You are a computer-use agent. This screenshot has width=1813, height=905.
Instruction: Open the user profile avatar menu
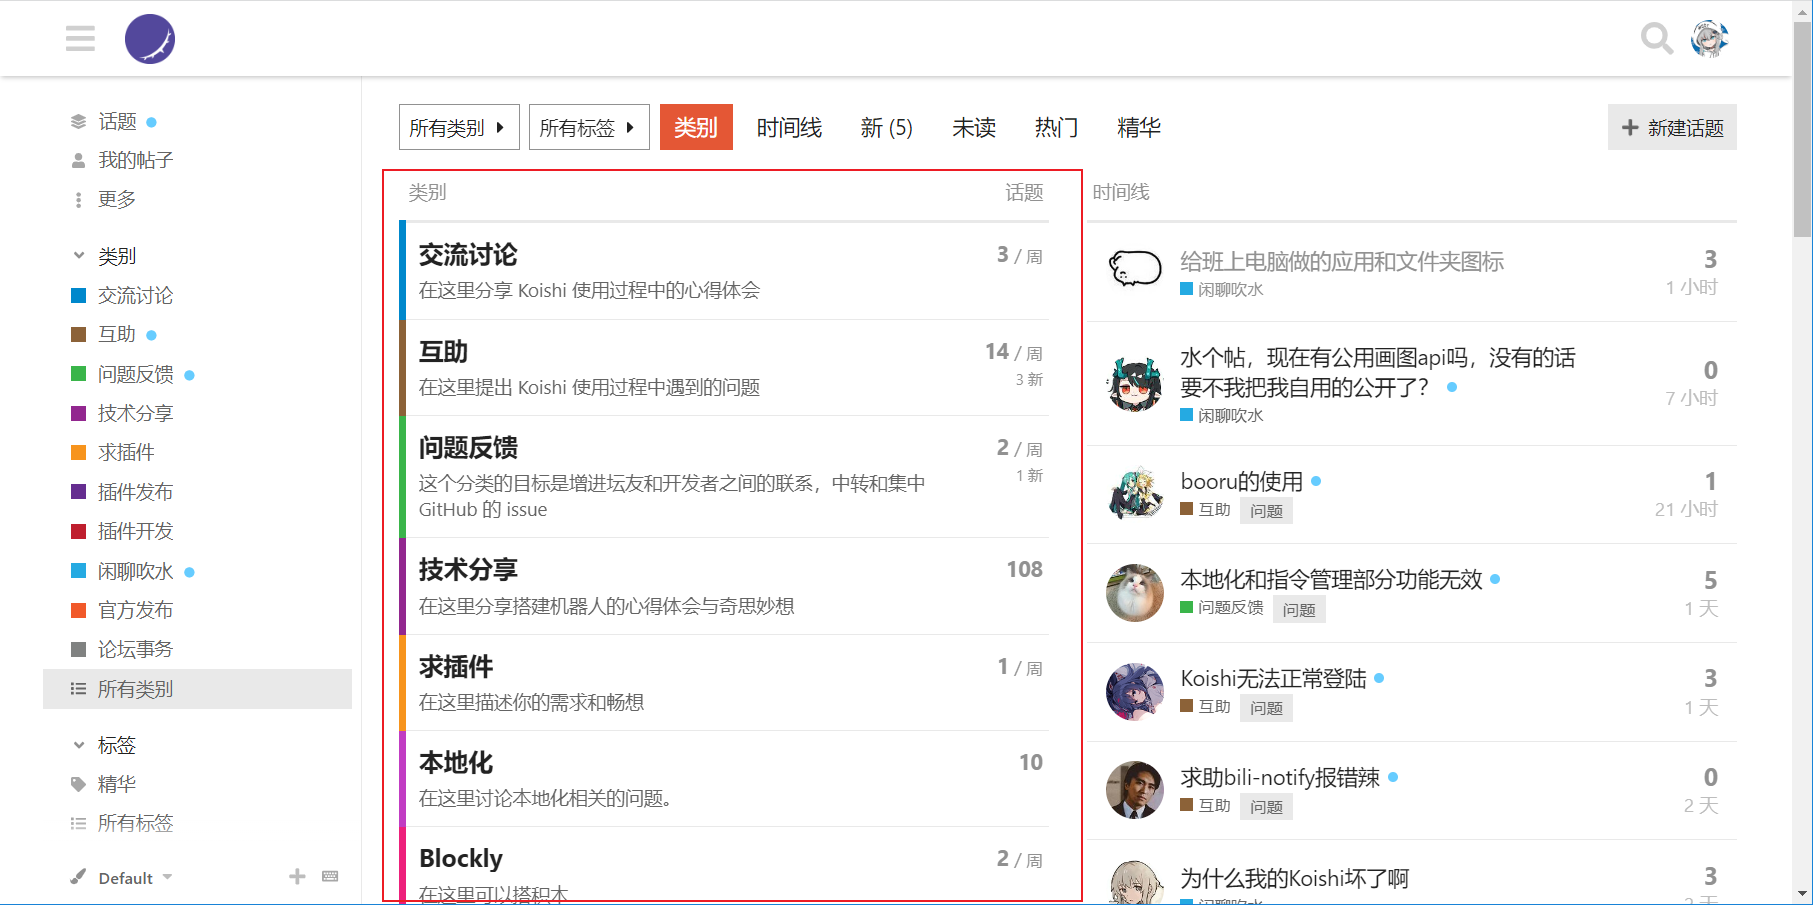(1710, 39)
